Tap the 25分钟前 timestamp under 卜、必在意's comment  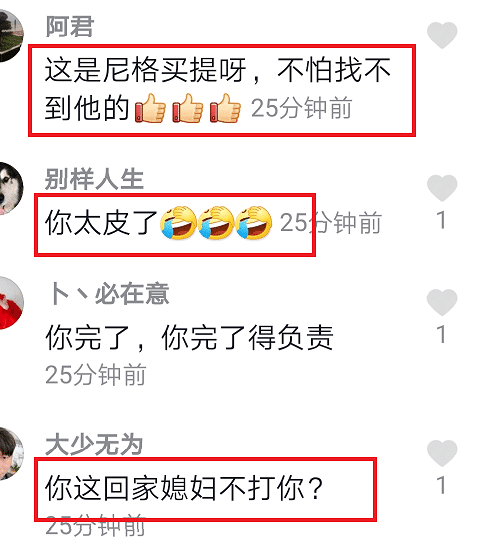[96, 375]
